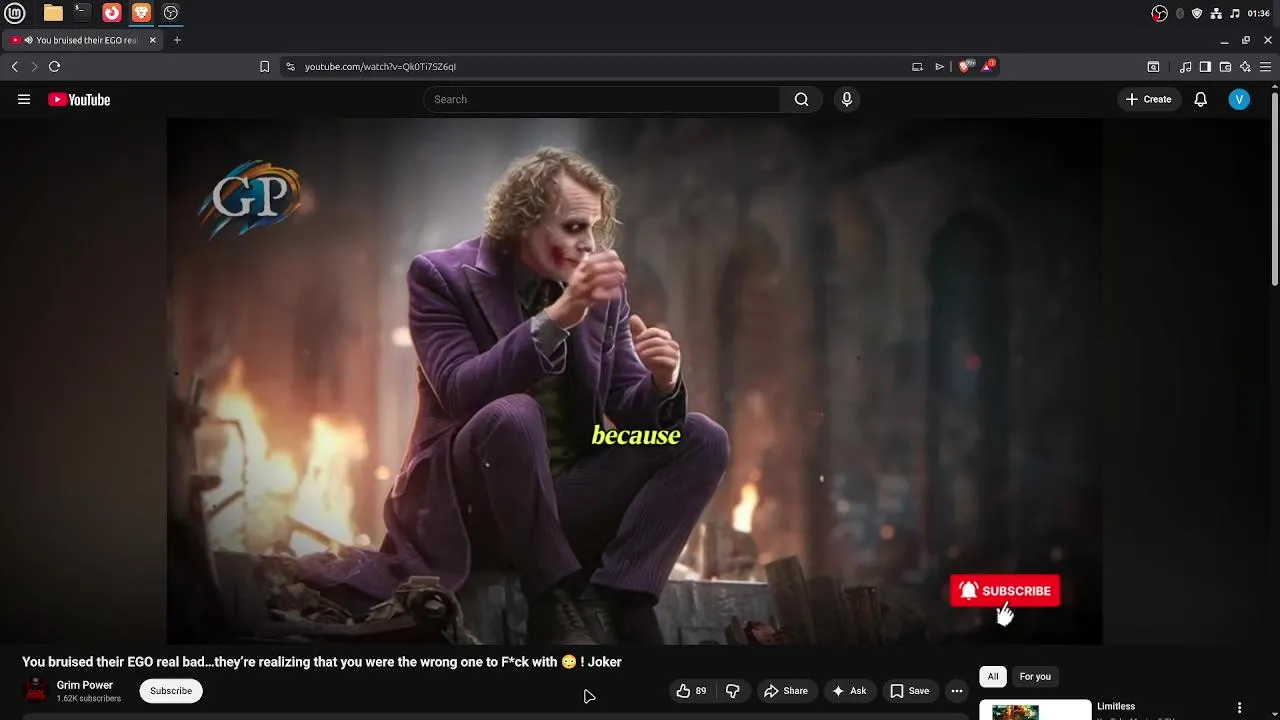Click the video player to pause
The height and width of the screenshot is (720, 1280).
coord(634,381)
